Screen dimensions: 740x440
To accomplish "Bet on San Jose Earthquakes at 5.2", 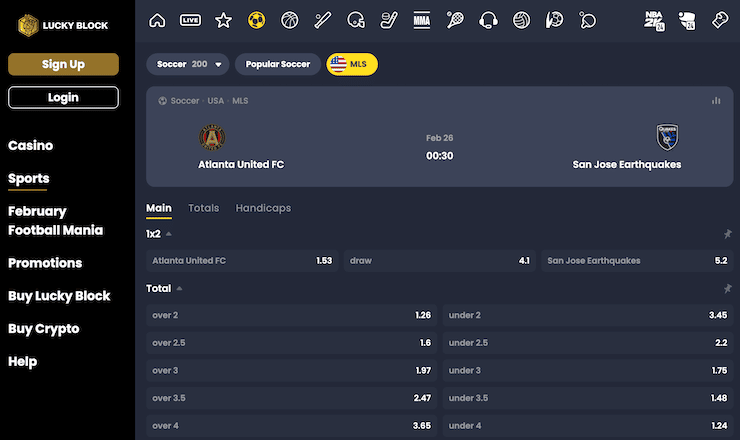I will 637,261.
